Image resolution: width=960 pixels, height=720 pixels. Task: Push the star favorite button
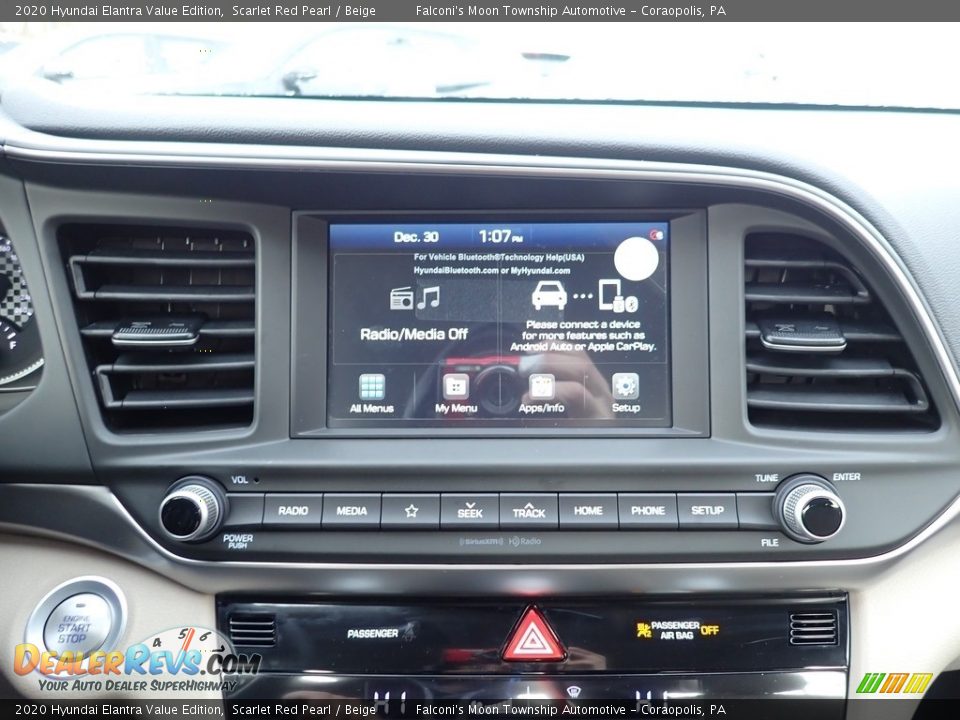(411, 511)
